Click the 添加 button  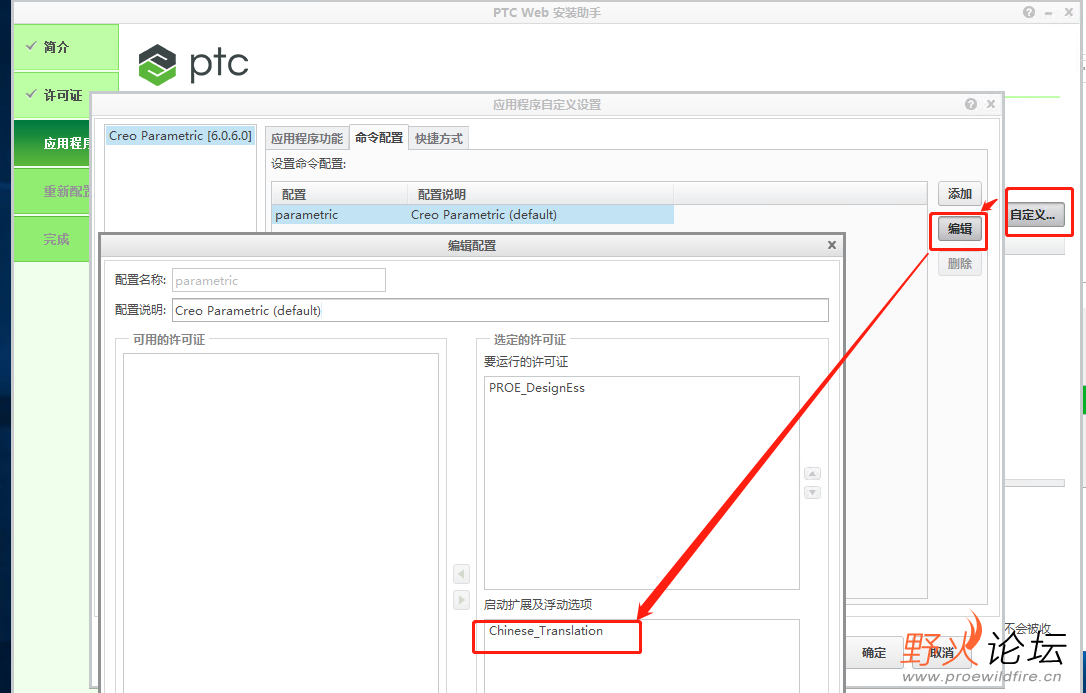pos(960,194)
